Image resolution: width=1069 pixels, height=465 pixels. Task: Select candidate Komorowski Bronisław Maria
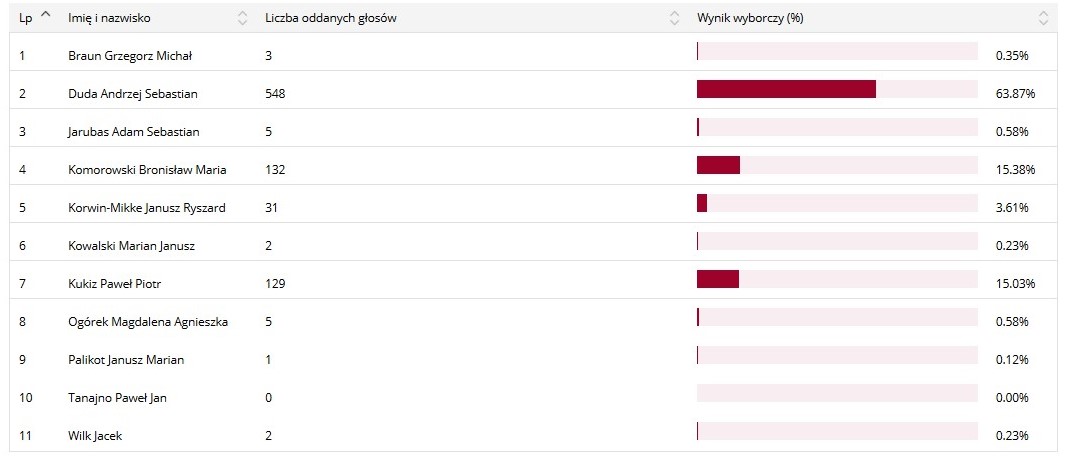click(147, 170)
